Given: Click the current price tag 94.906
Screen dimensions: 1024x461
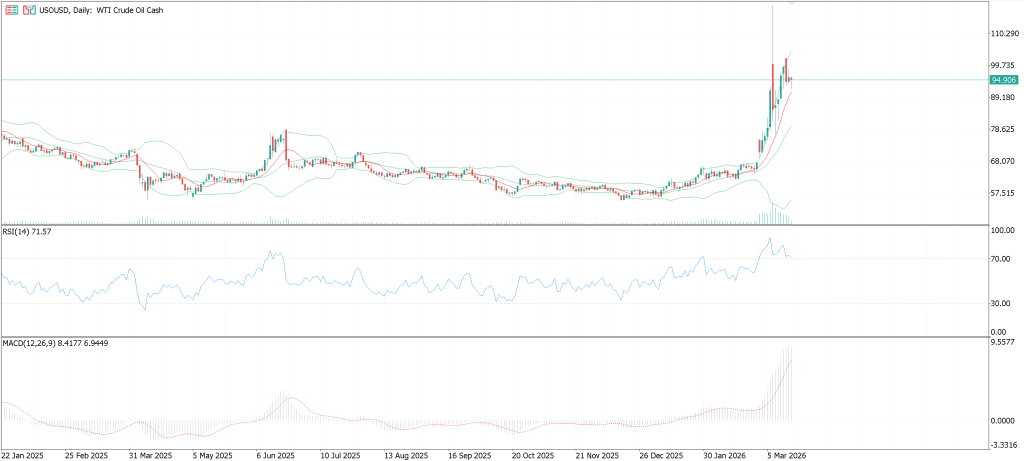Looking at the screenshot, I should click(x=1004, y=80).
